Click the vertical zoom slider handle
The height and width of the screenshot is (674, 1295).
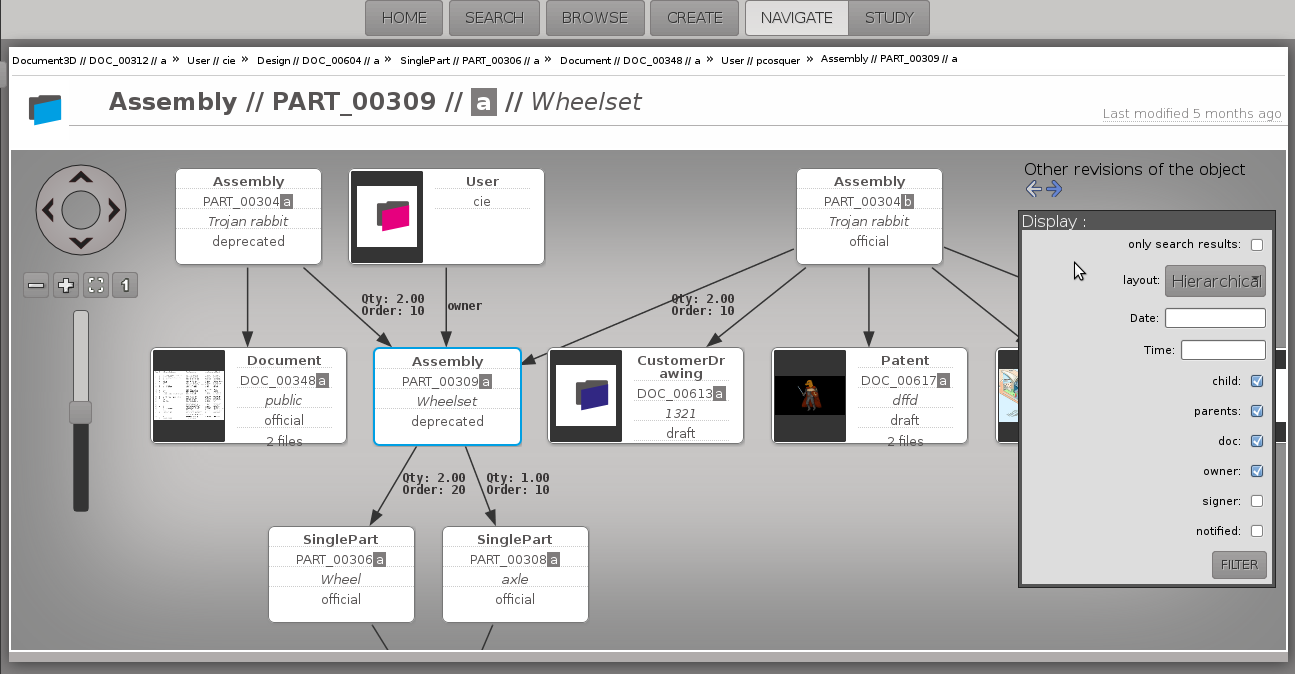coord(80,412)
